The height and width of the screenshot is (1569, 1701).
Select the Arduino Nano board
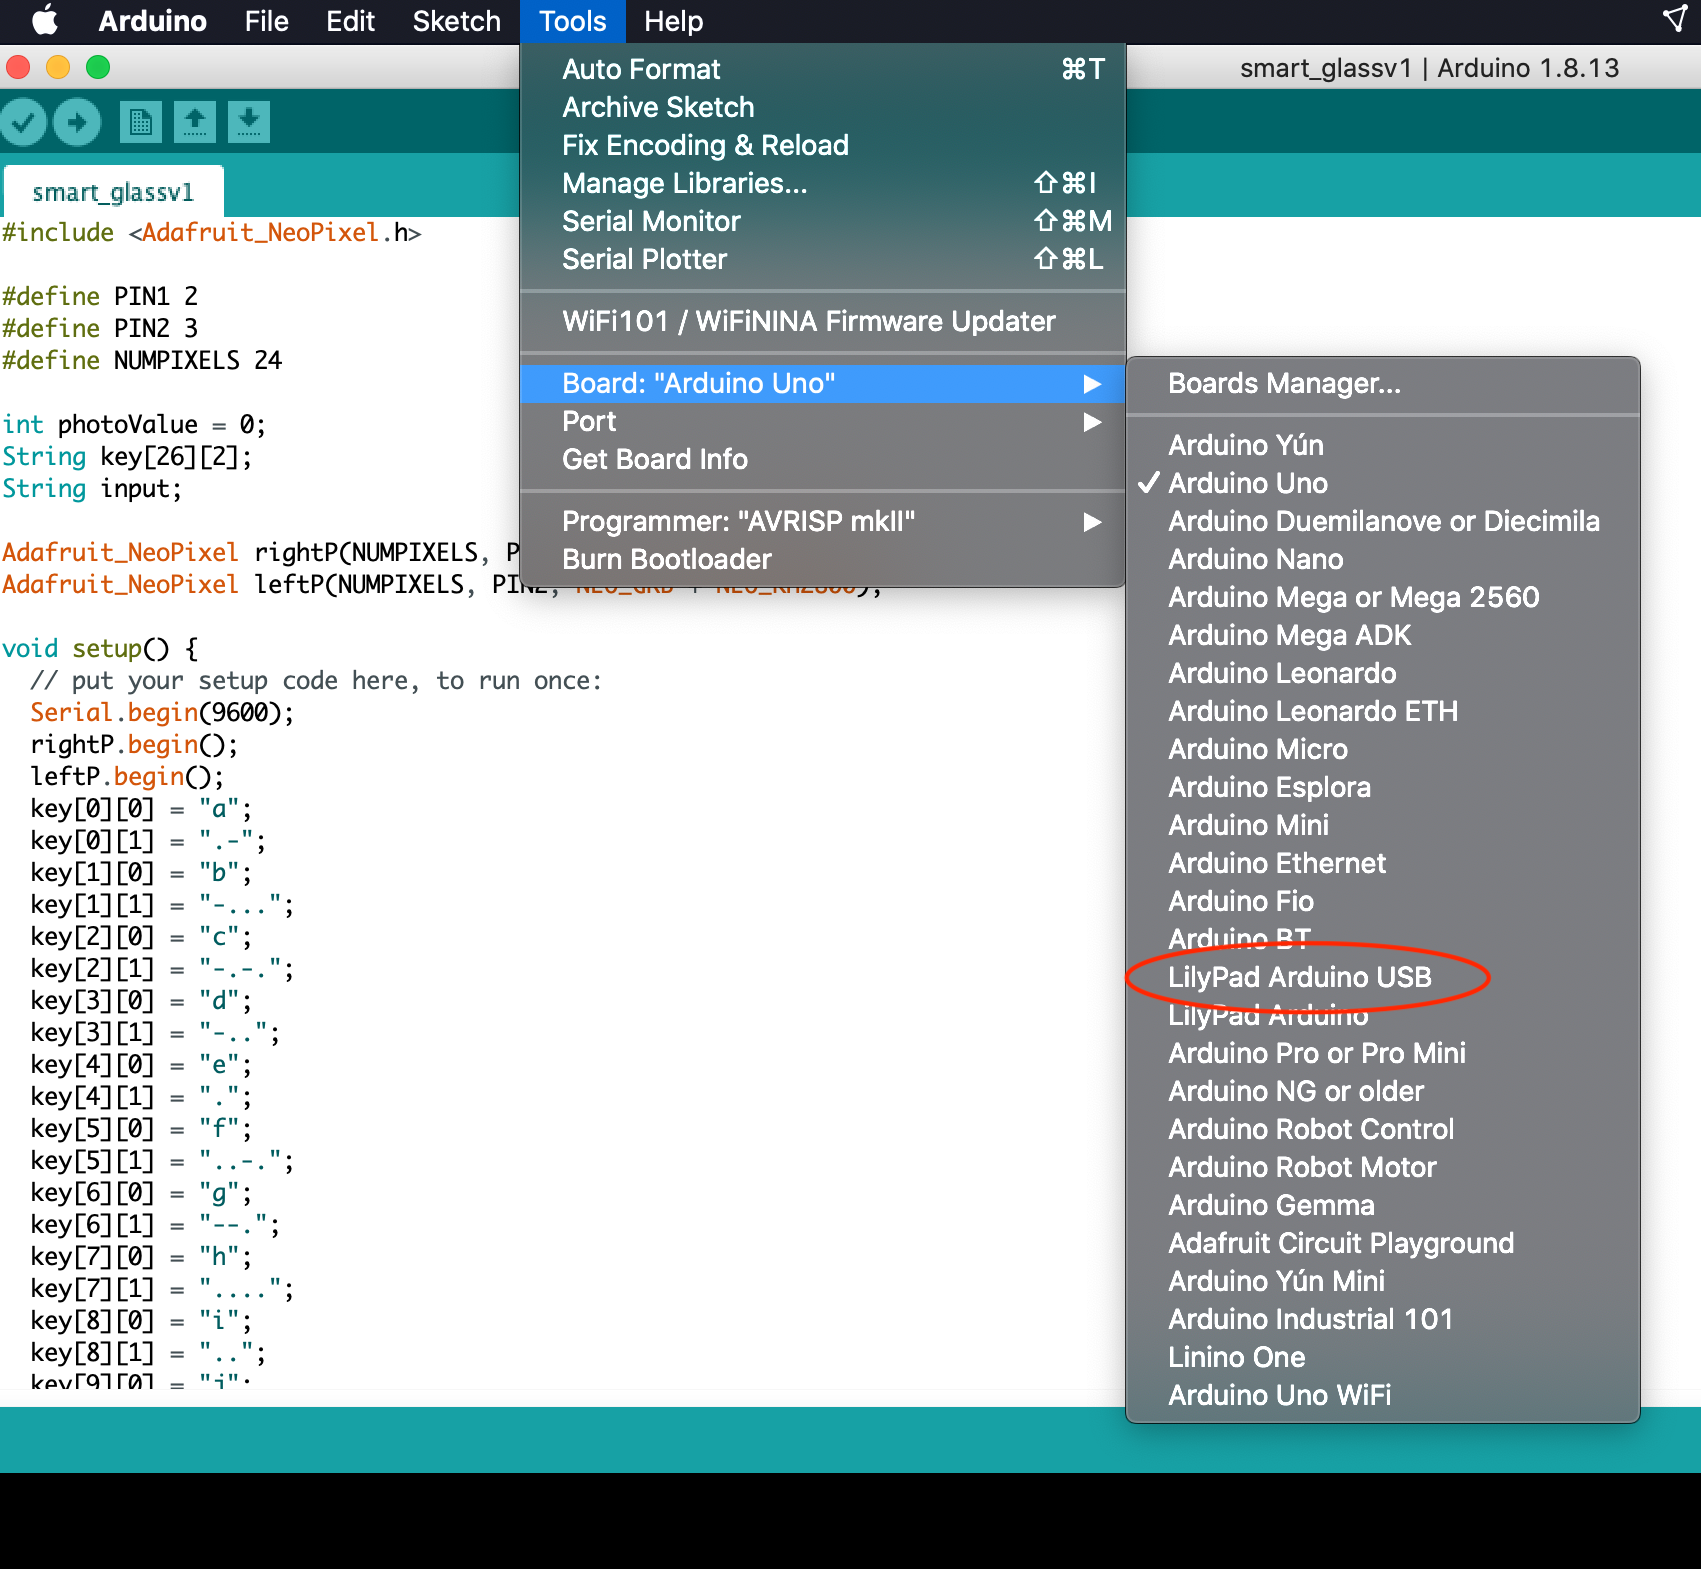pos(1383,559)
